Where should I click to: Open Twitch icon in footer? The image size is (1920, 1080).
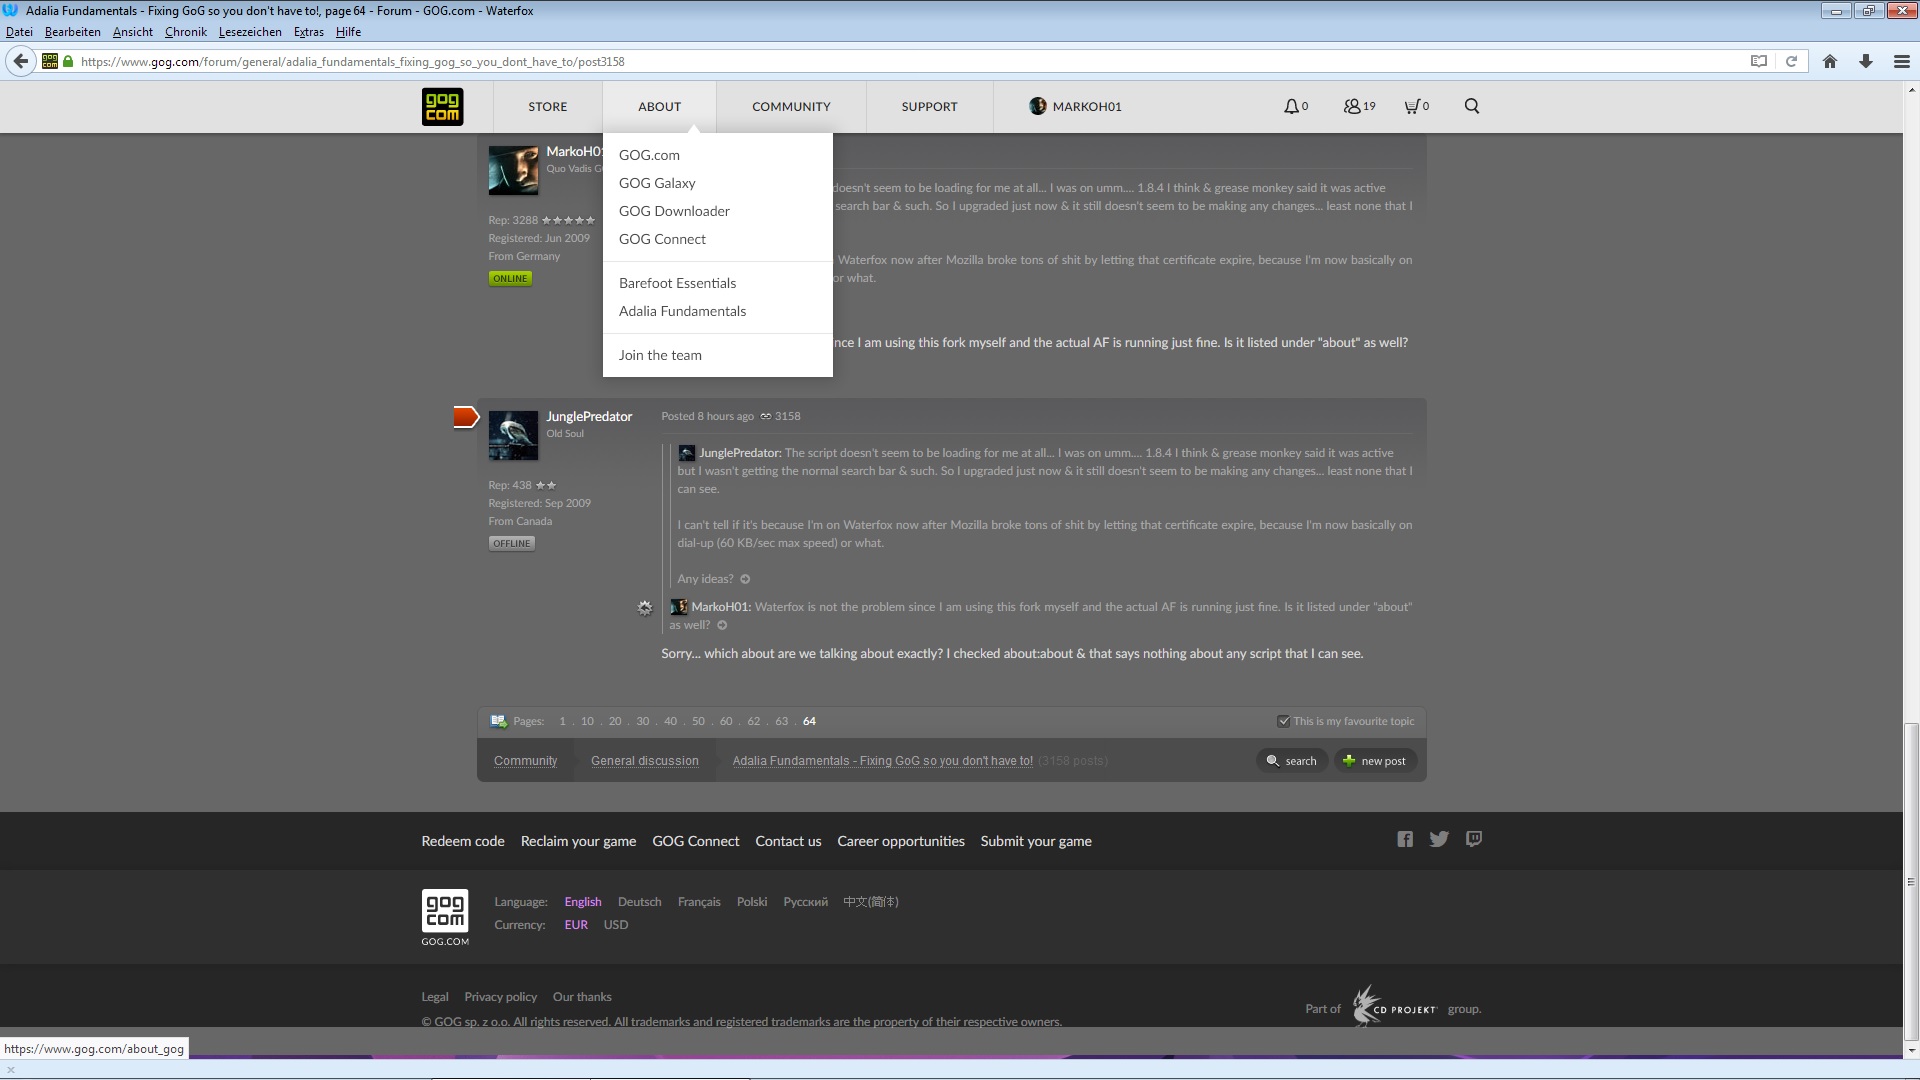pos(1474,839)
